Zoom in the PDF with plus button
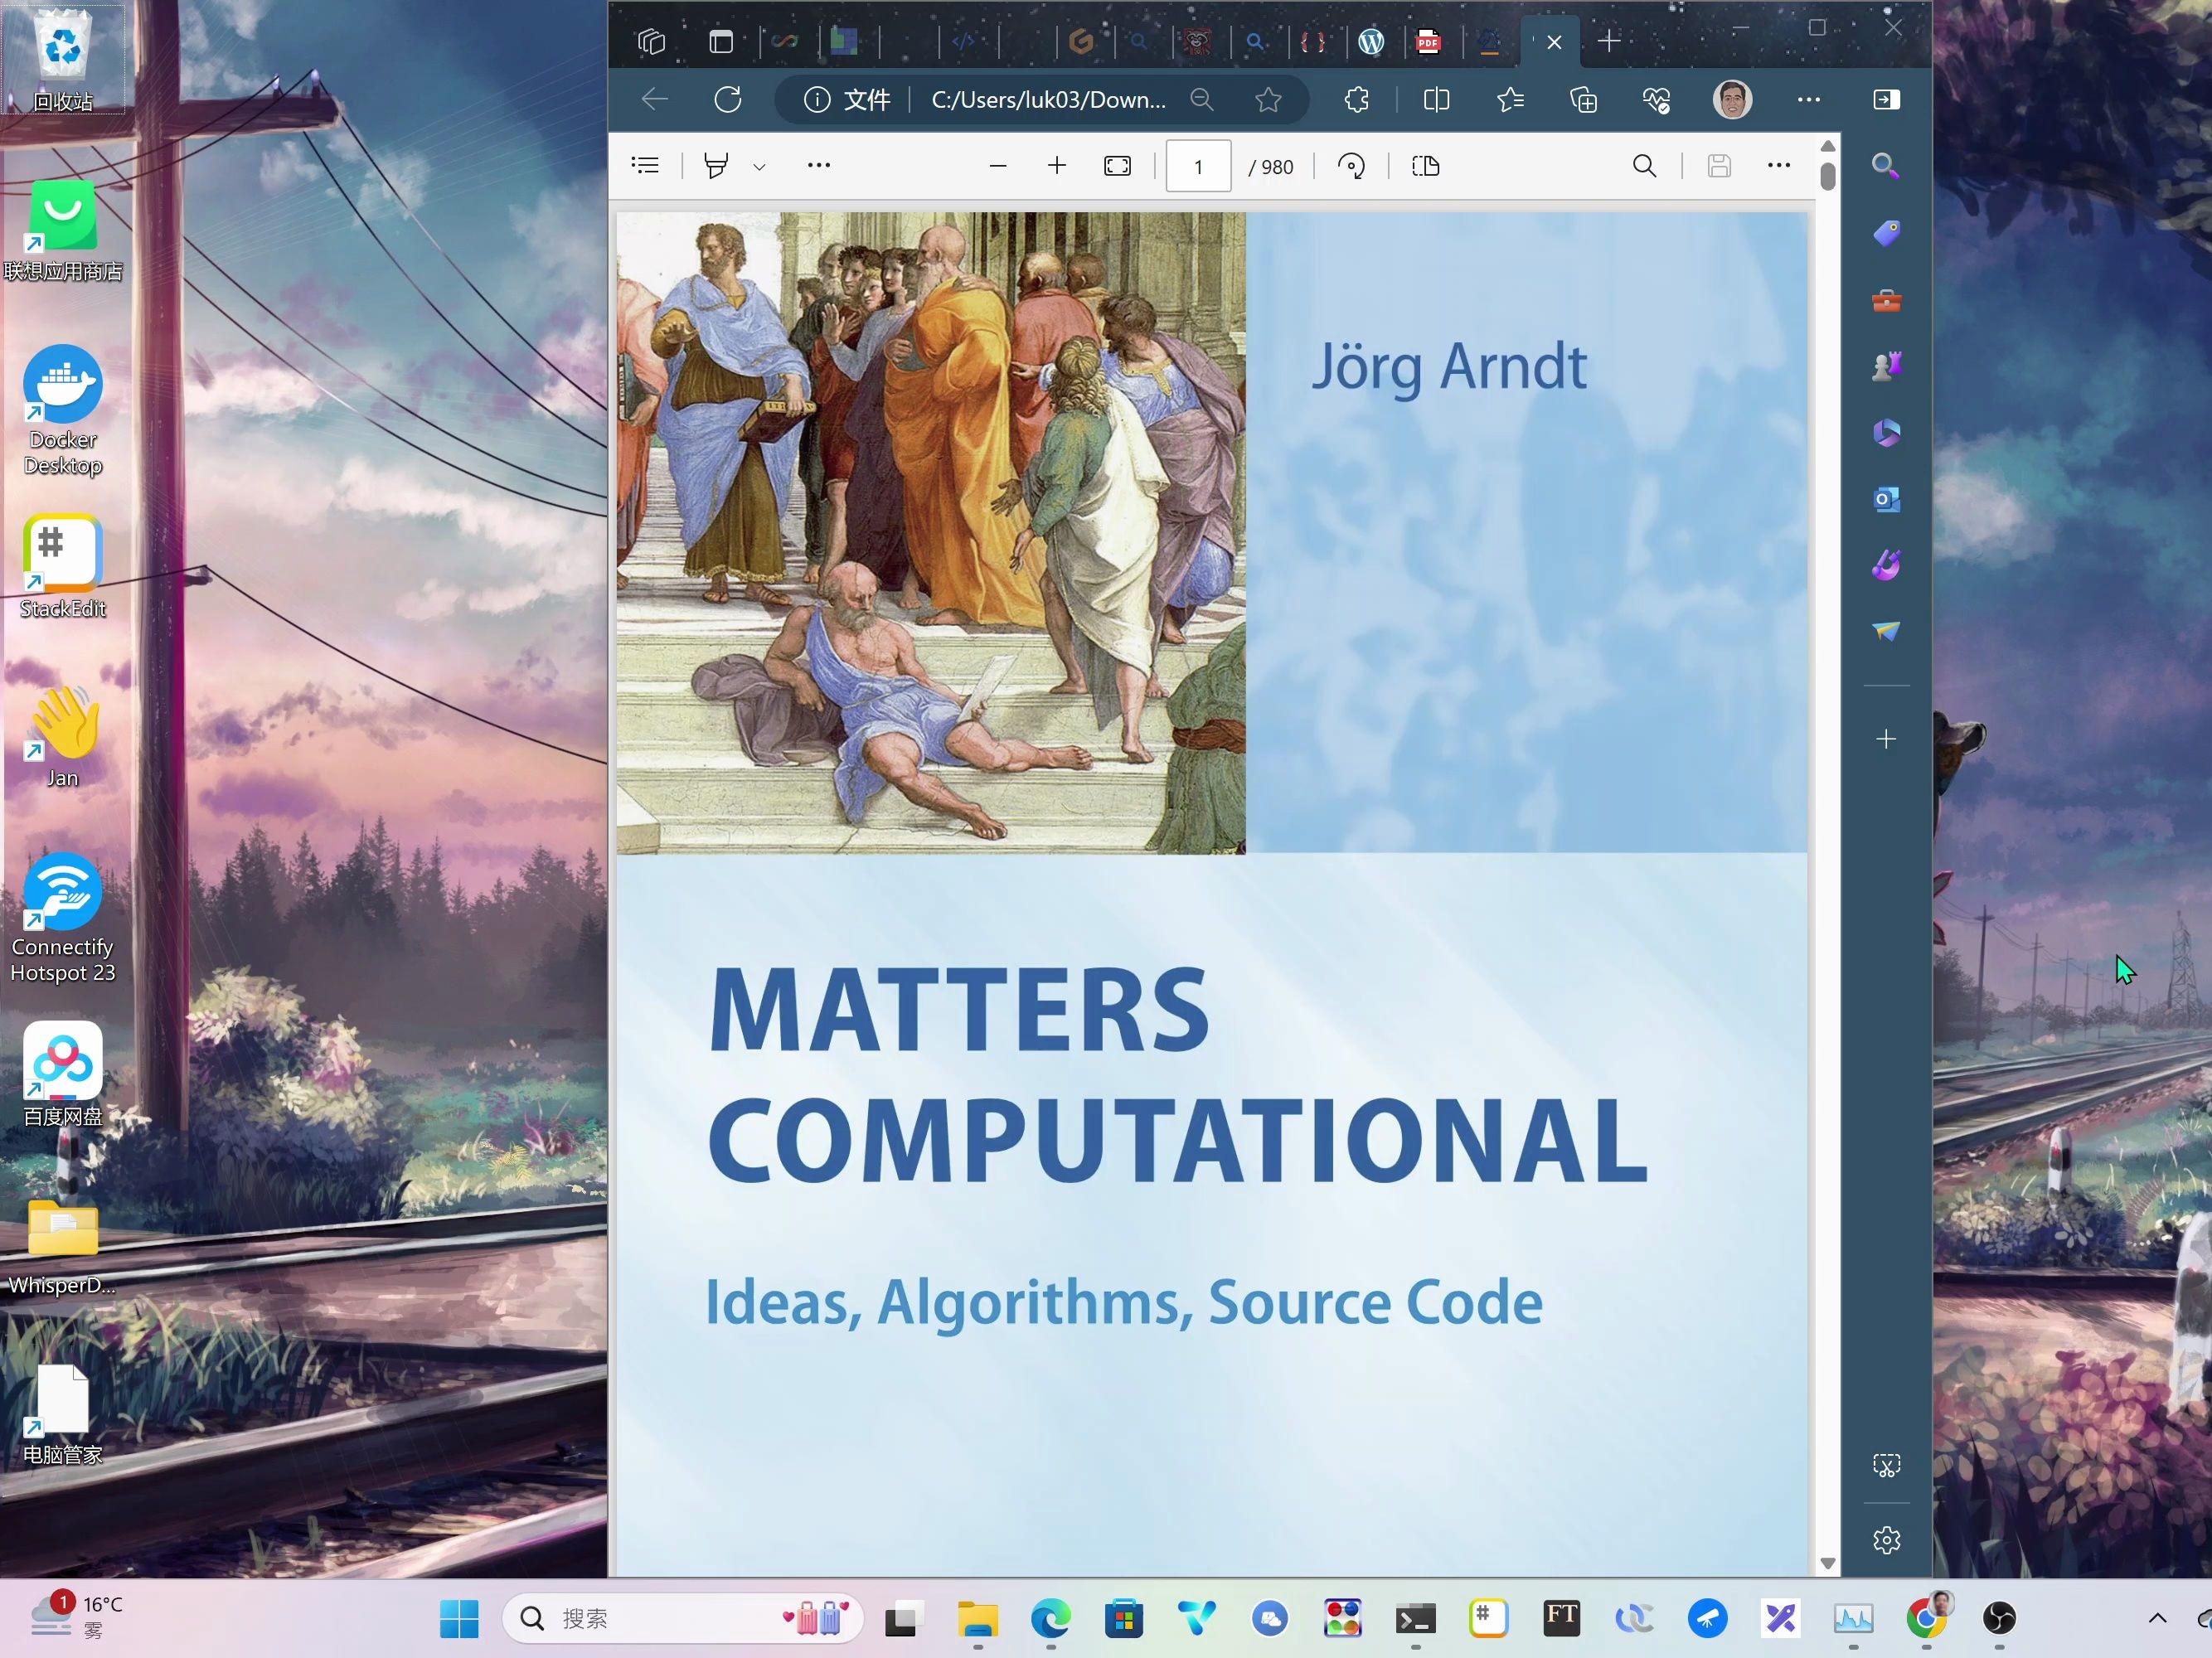Viewport: 2212px width, 1658px height. 1057,166
